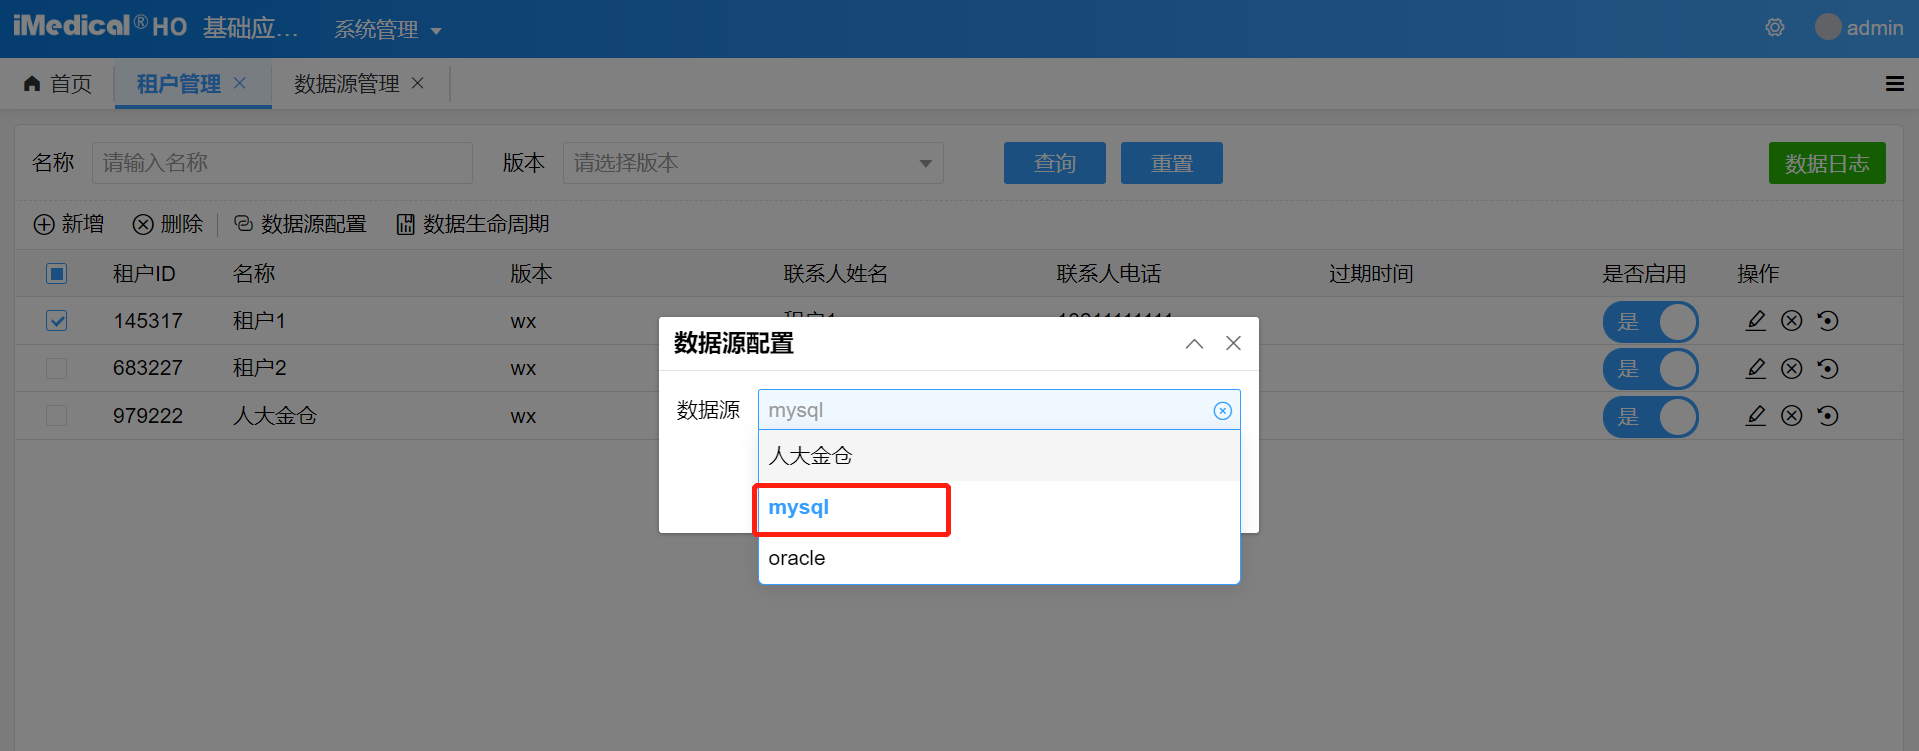Viewport: 1919px width, 751px height.
Task: Select oracle from the datasource list
Action: point(999,558)
